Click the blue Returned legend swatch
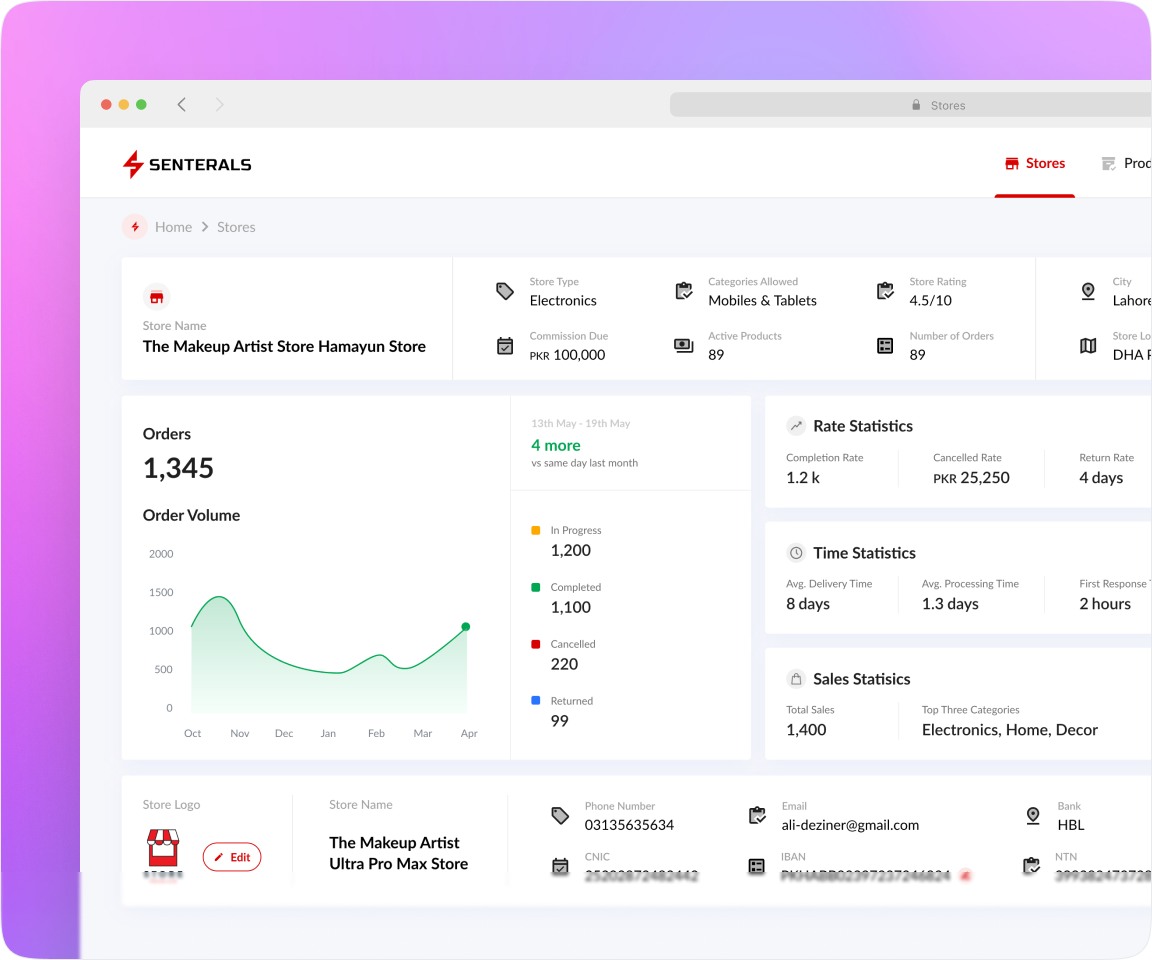 pyautogui.click(x=536, y=701)
